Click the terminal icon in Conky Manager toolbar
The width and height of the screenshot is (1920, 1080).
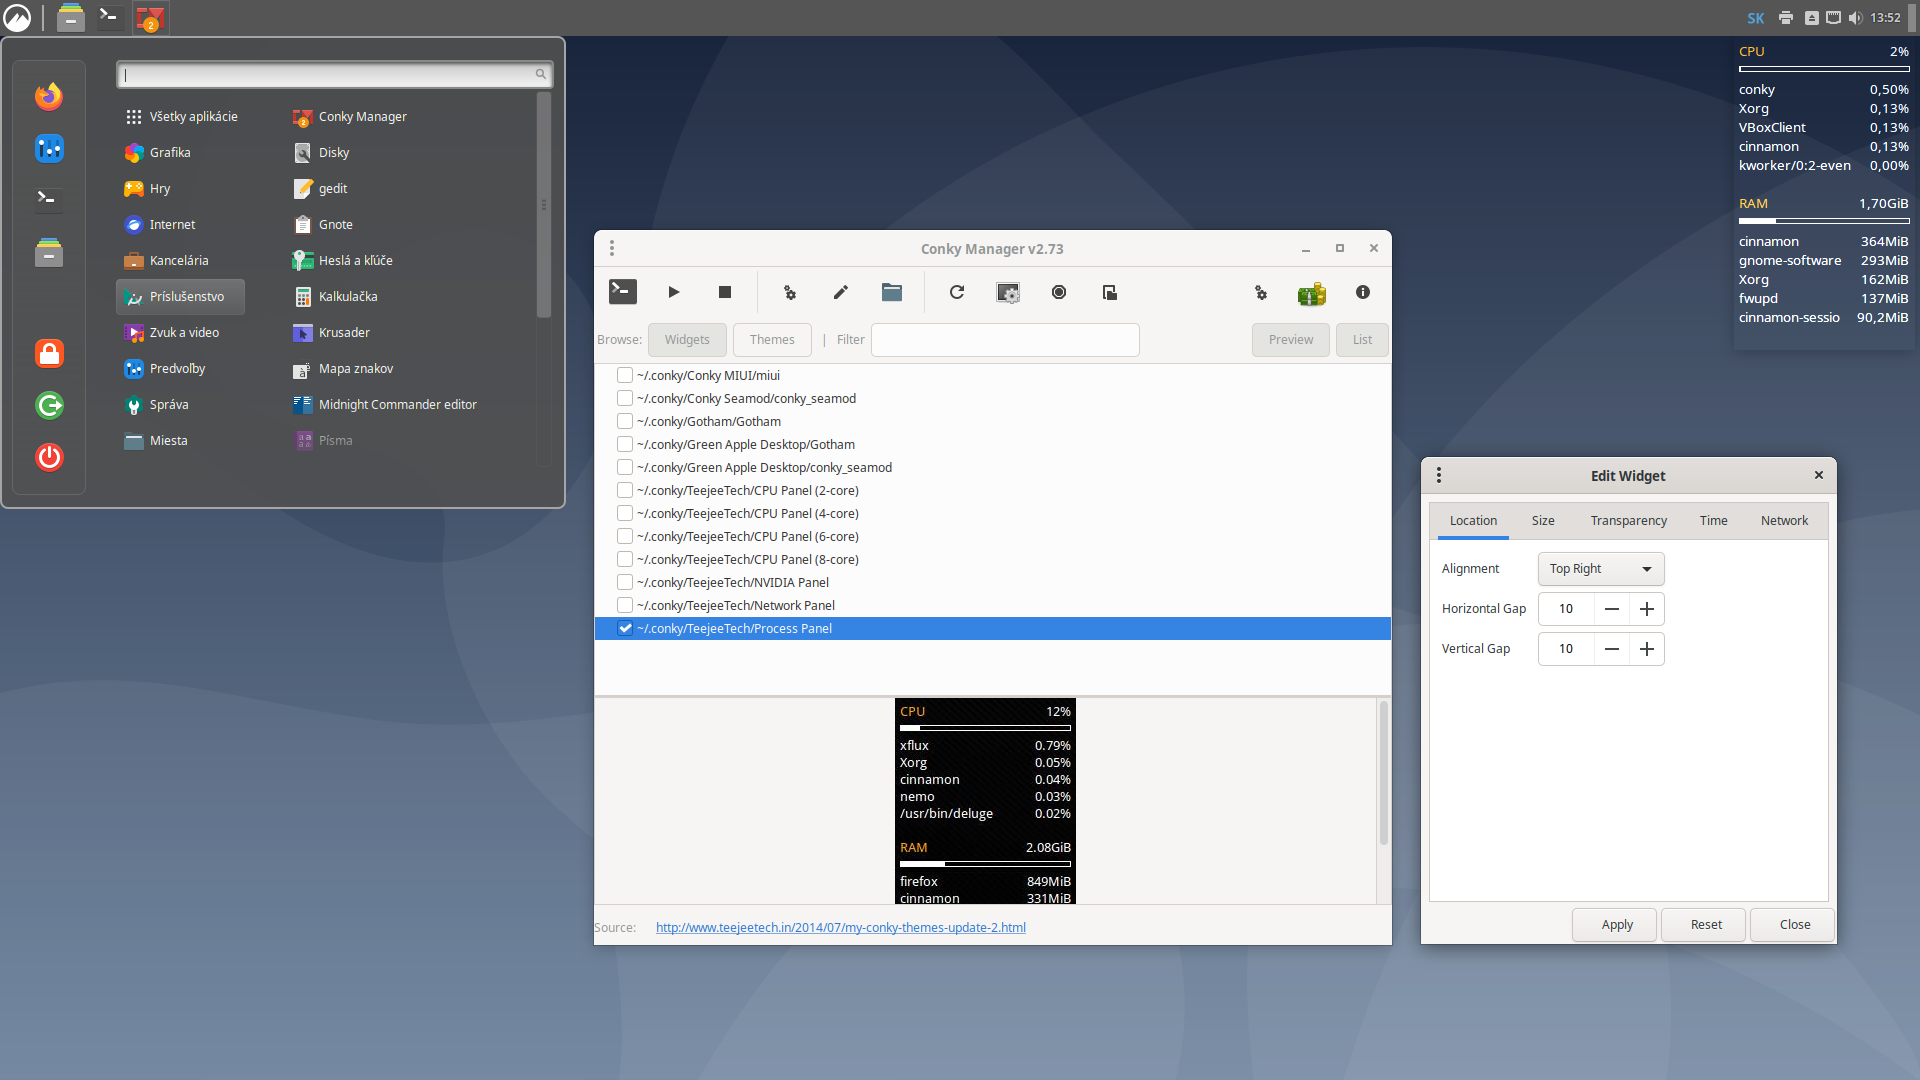tap(622, 292)
